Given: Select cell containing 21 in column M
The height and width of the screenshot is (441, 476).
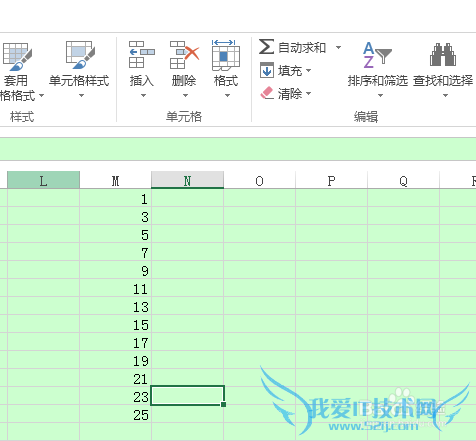Looking at the screenshot, I should coord(115,379).
